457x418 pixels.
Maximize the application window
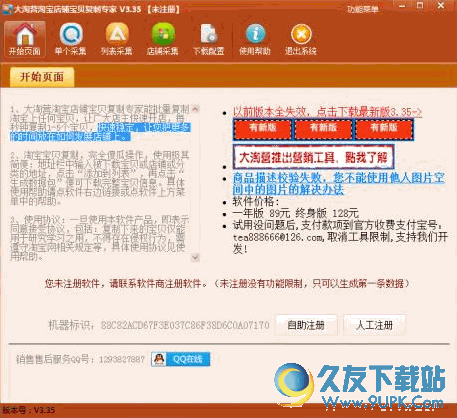pyautogui.click(x=420, y=6)
